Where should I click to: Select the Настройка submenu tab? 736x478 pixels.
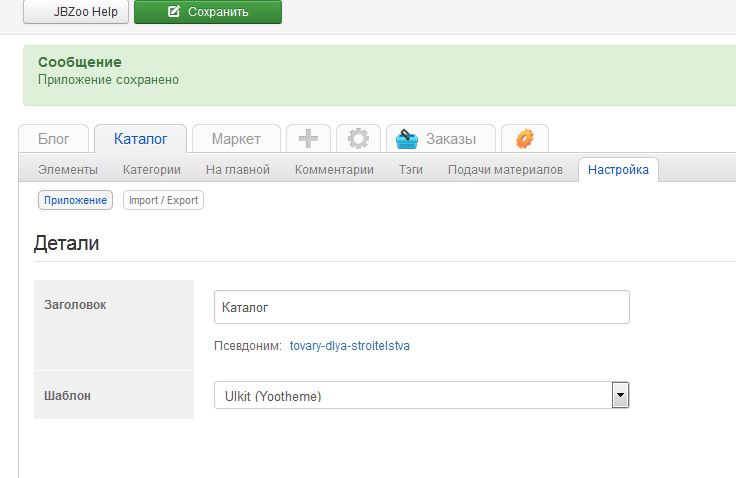click(x=618, y=170)
